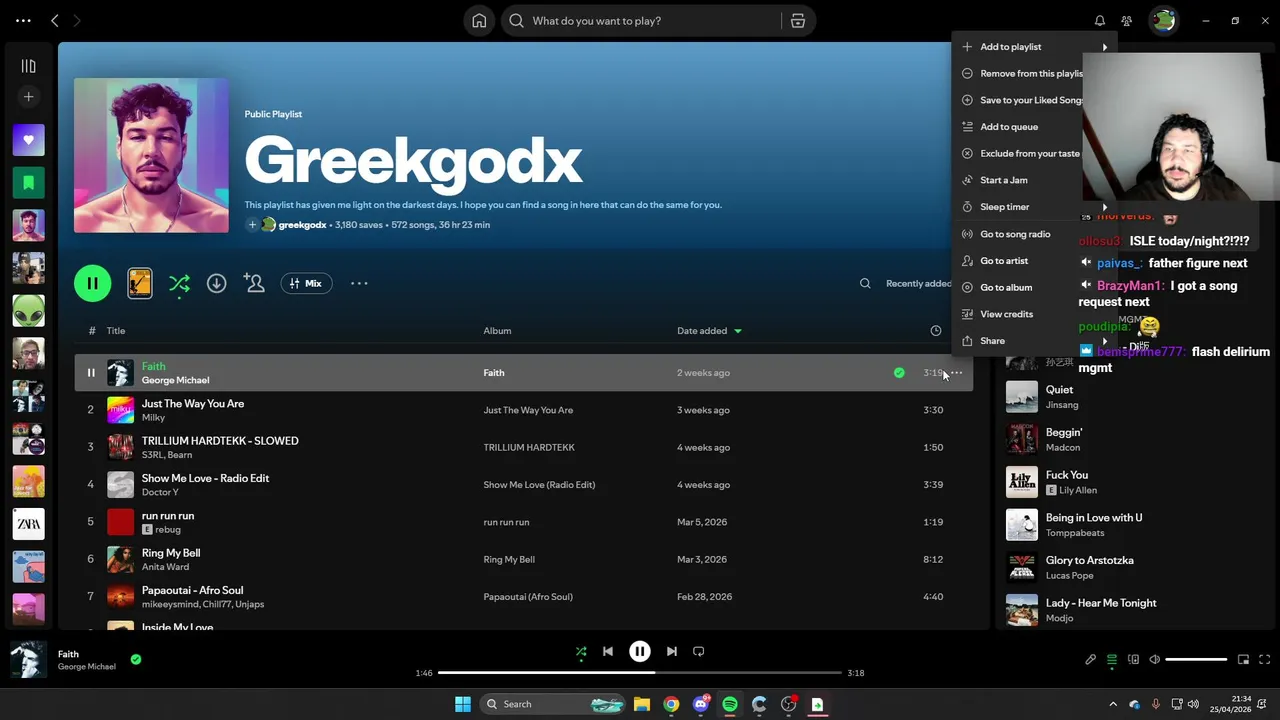Click the Mix button
The width and height of the screenshot is (1280, 720).
306,284
